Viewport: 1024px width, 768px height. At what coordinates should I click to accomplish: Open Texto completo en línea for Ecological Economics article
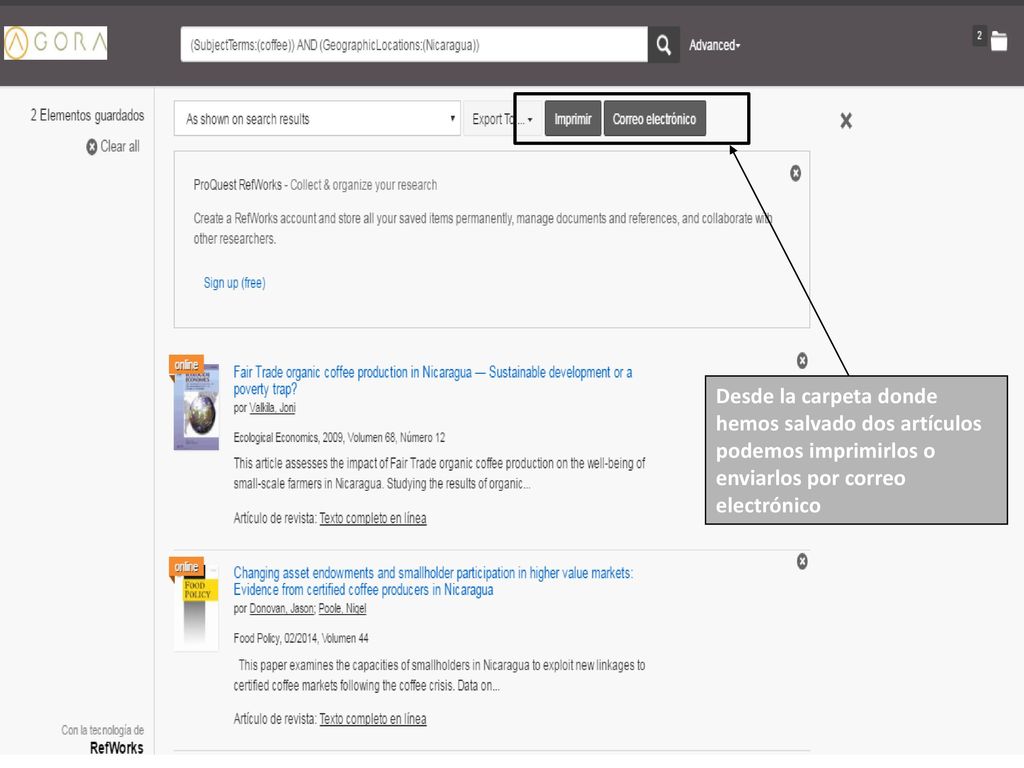coord(373,518)
